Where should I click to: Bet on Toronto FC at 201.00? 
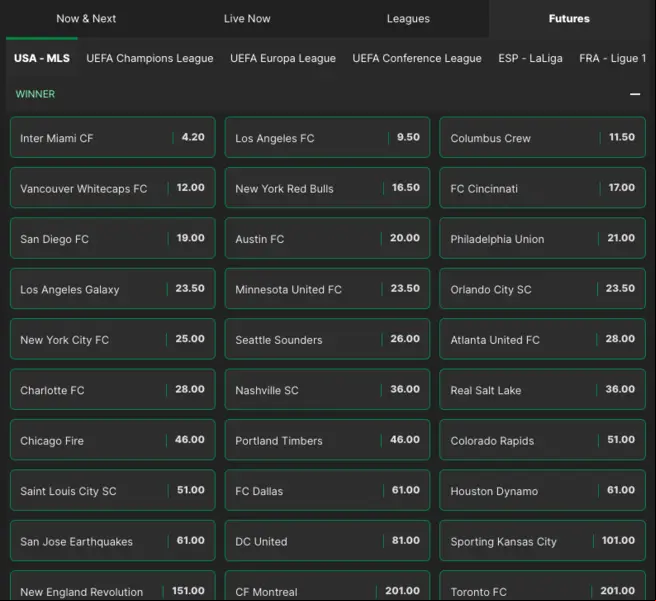[x=542, y=586]
